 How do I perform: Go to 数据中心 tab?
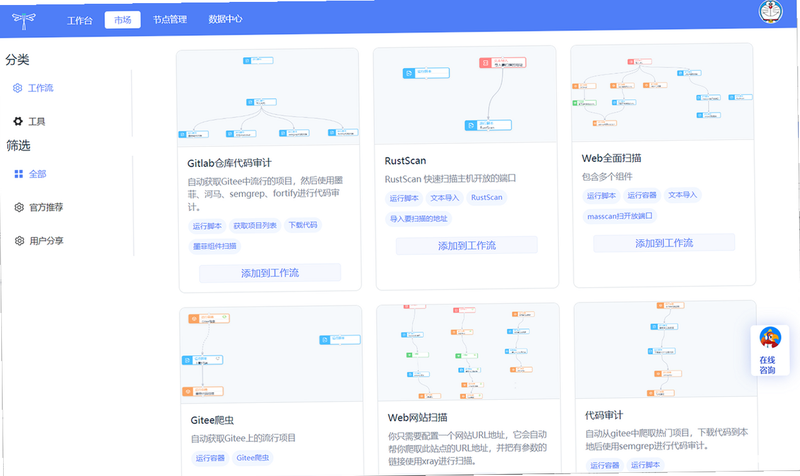tap(225, 19)
